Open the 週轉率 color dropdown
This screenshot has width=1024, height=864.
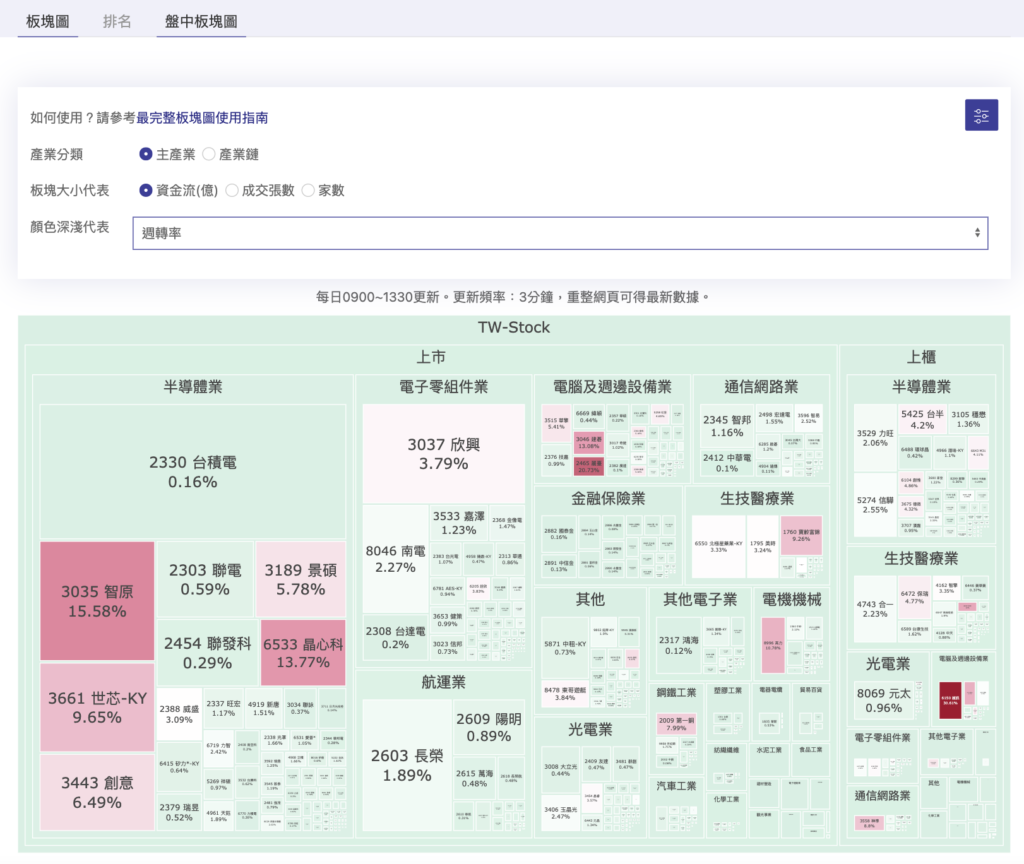tap(560, 233)
